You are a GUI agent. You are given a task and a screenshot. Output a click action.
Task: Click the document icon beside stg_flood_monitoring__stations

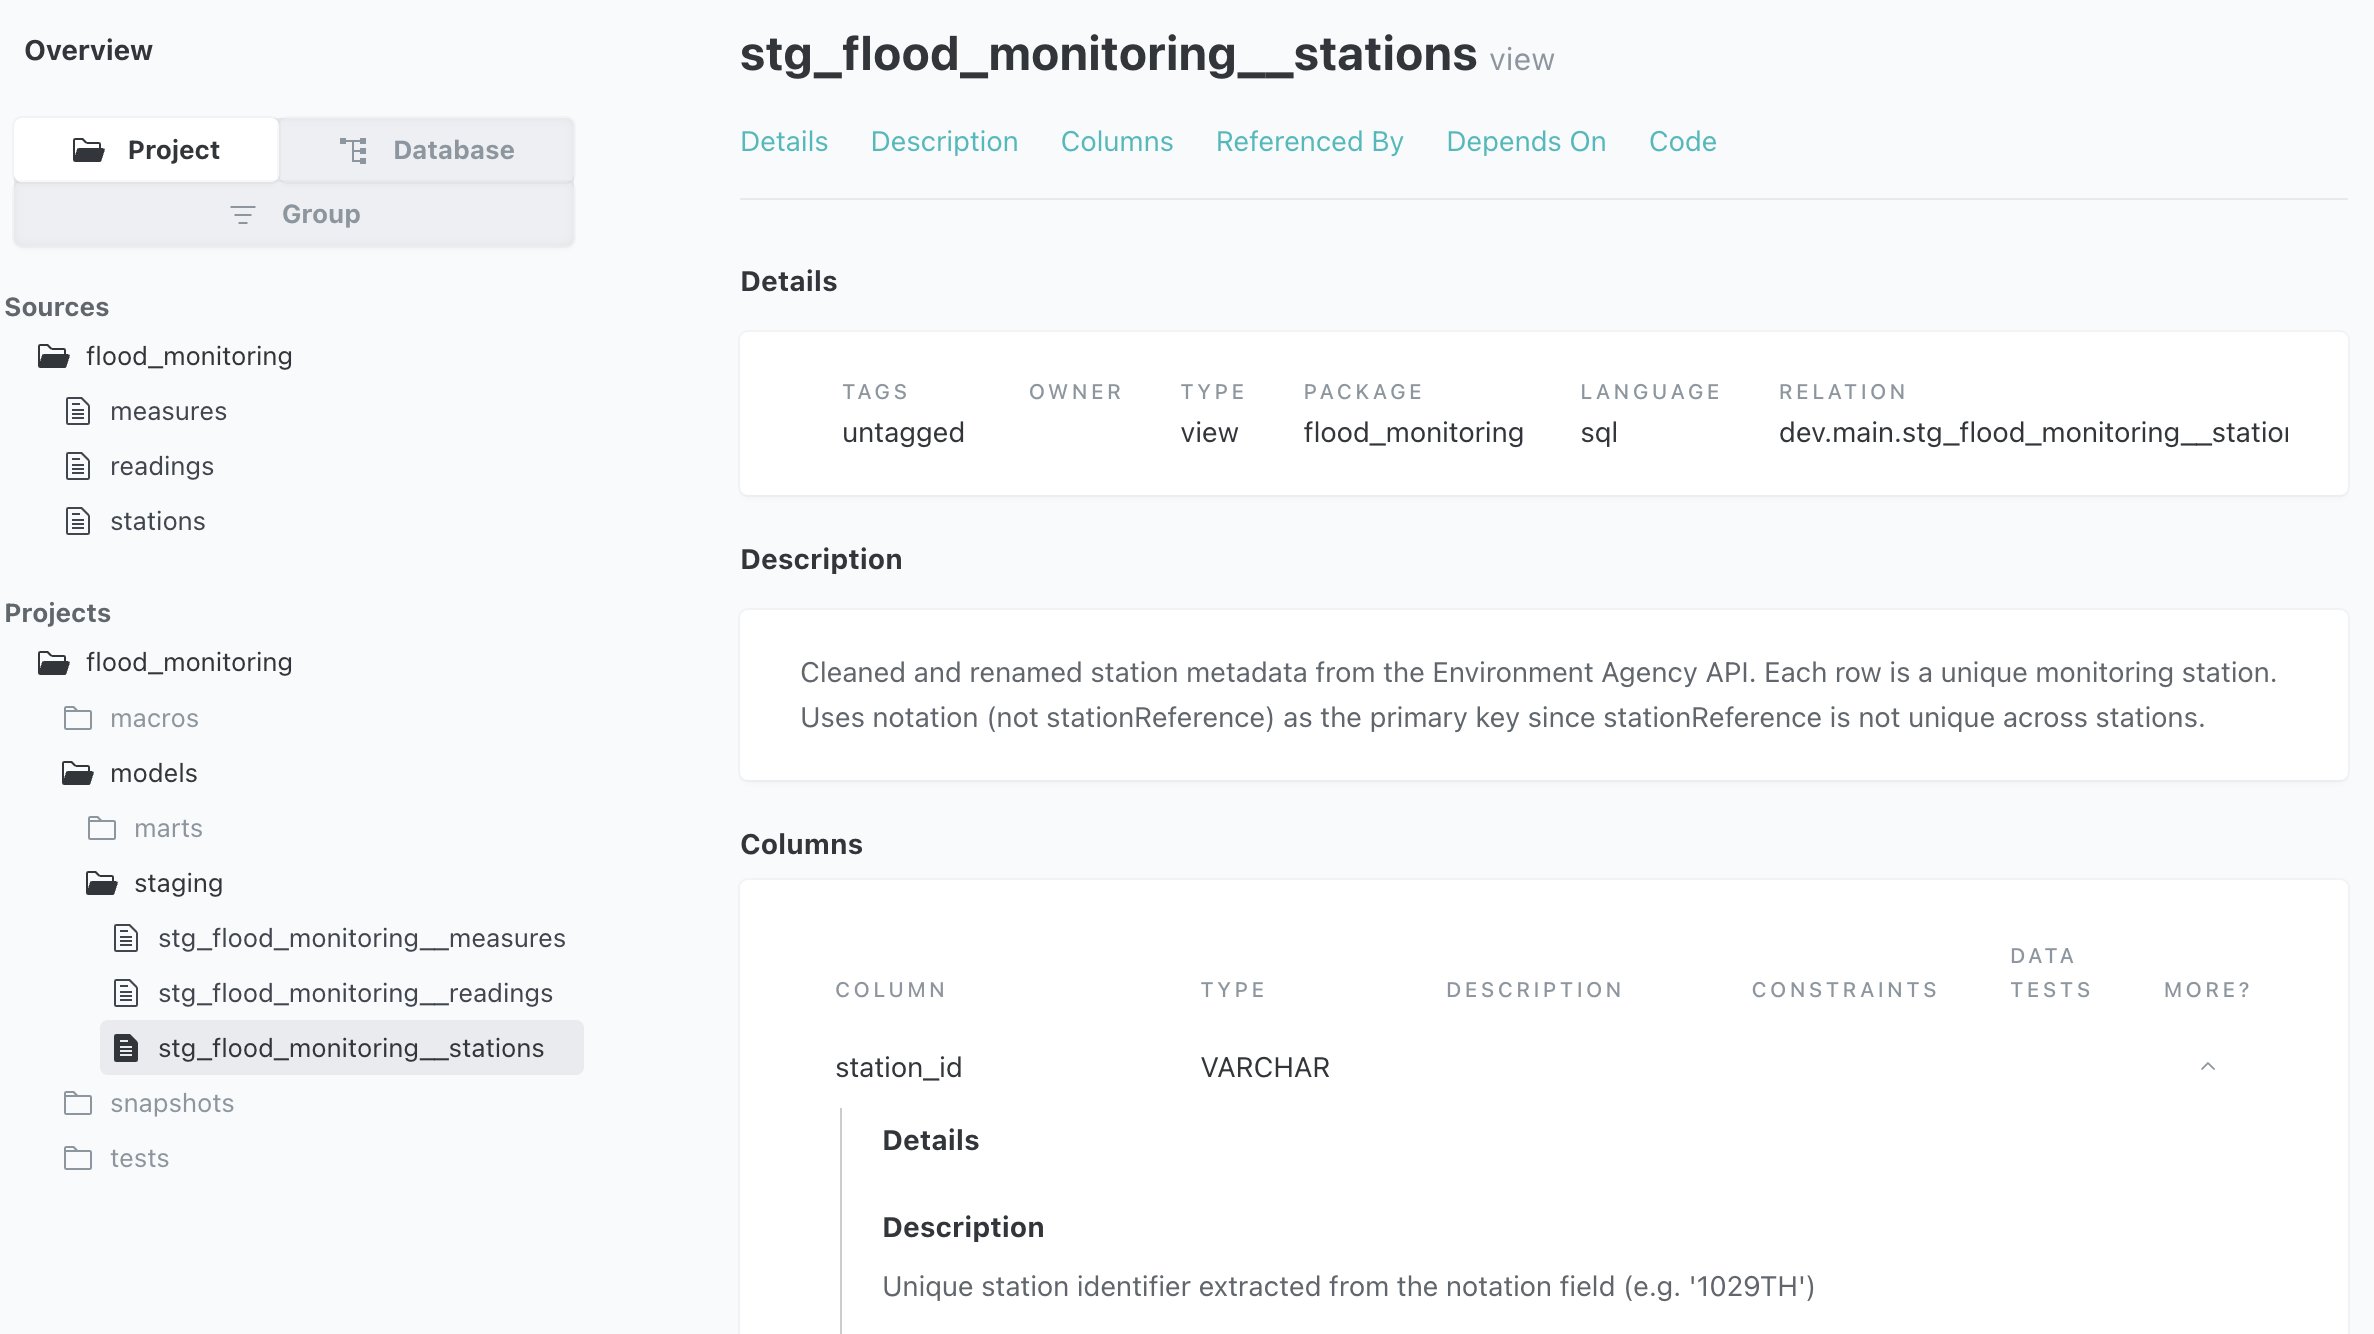tap(126, 1048)
